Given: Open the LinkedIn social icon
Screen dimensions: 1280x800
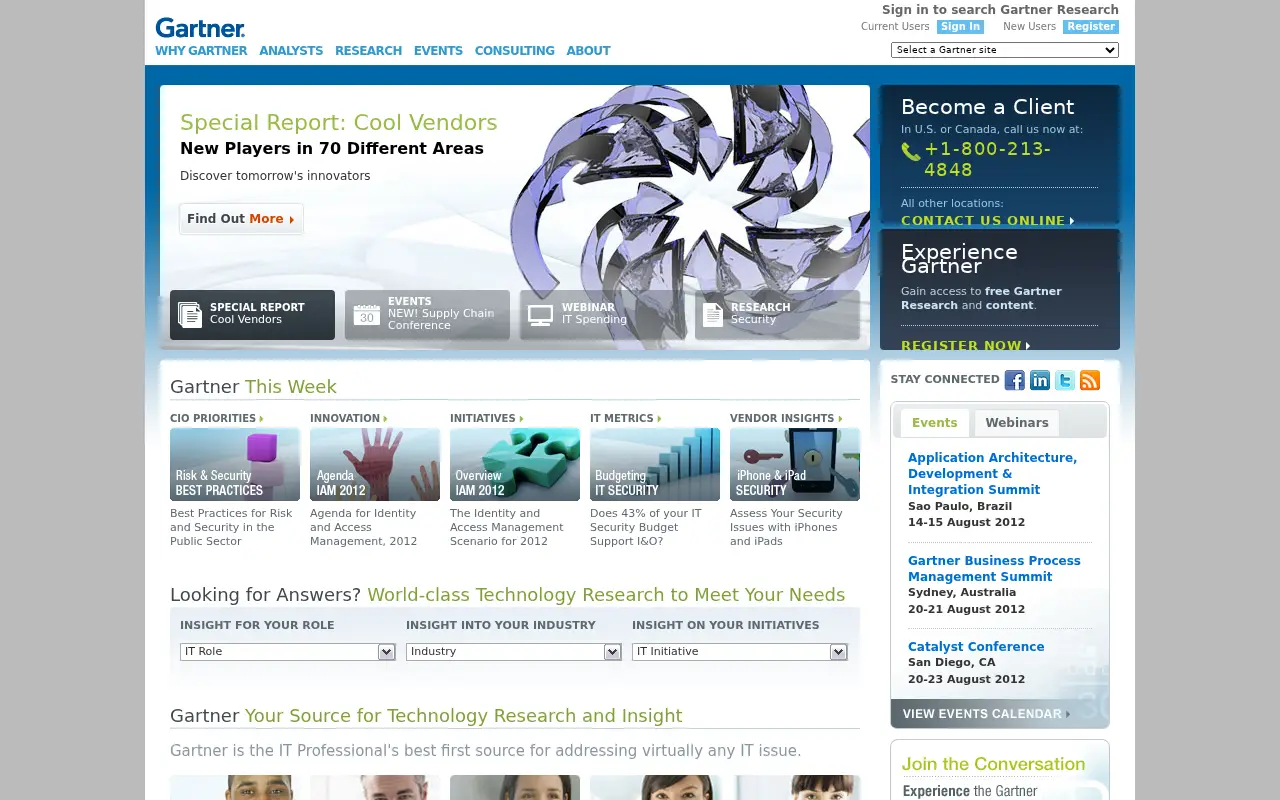Looking at the screenshot, I should pyautogui.click(x=1040, y=380).
